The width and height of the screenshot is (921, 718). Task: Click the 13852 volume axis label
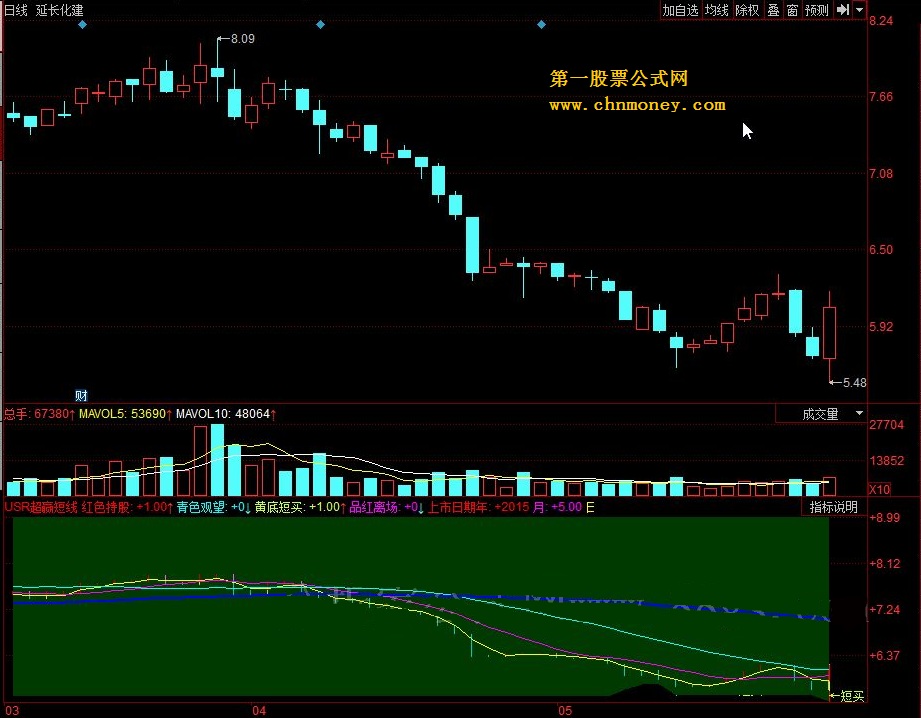tap(886, 461)
